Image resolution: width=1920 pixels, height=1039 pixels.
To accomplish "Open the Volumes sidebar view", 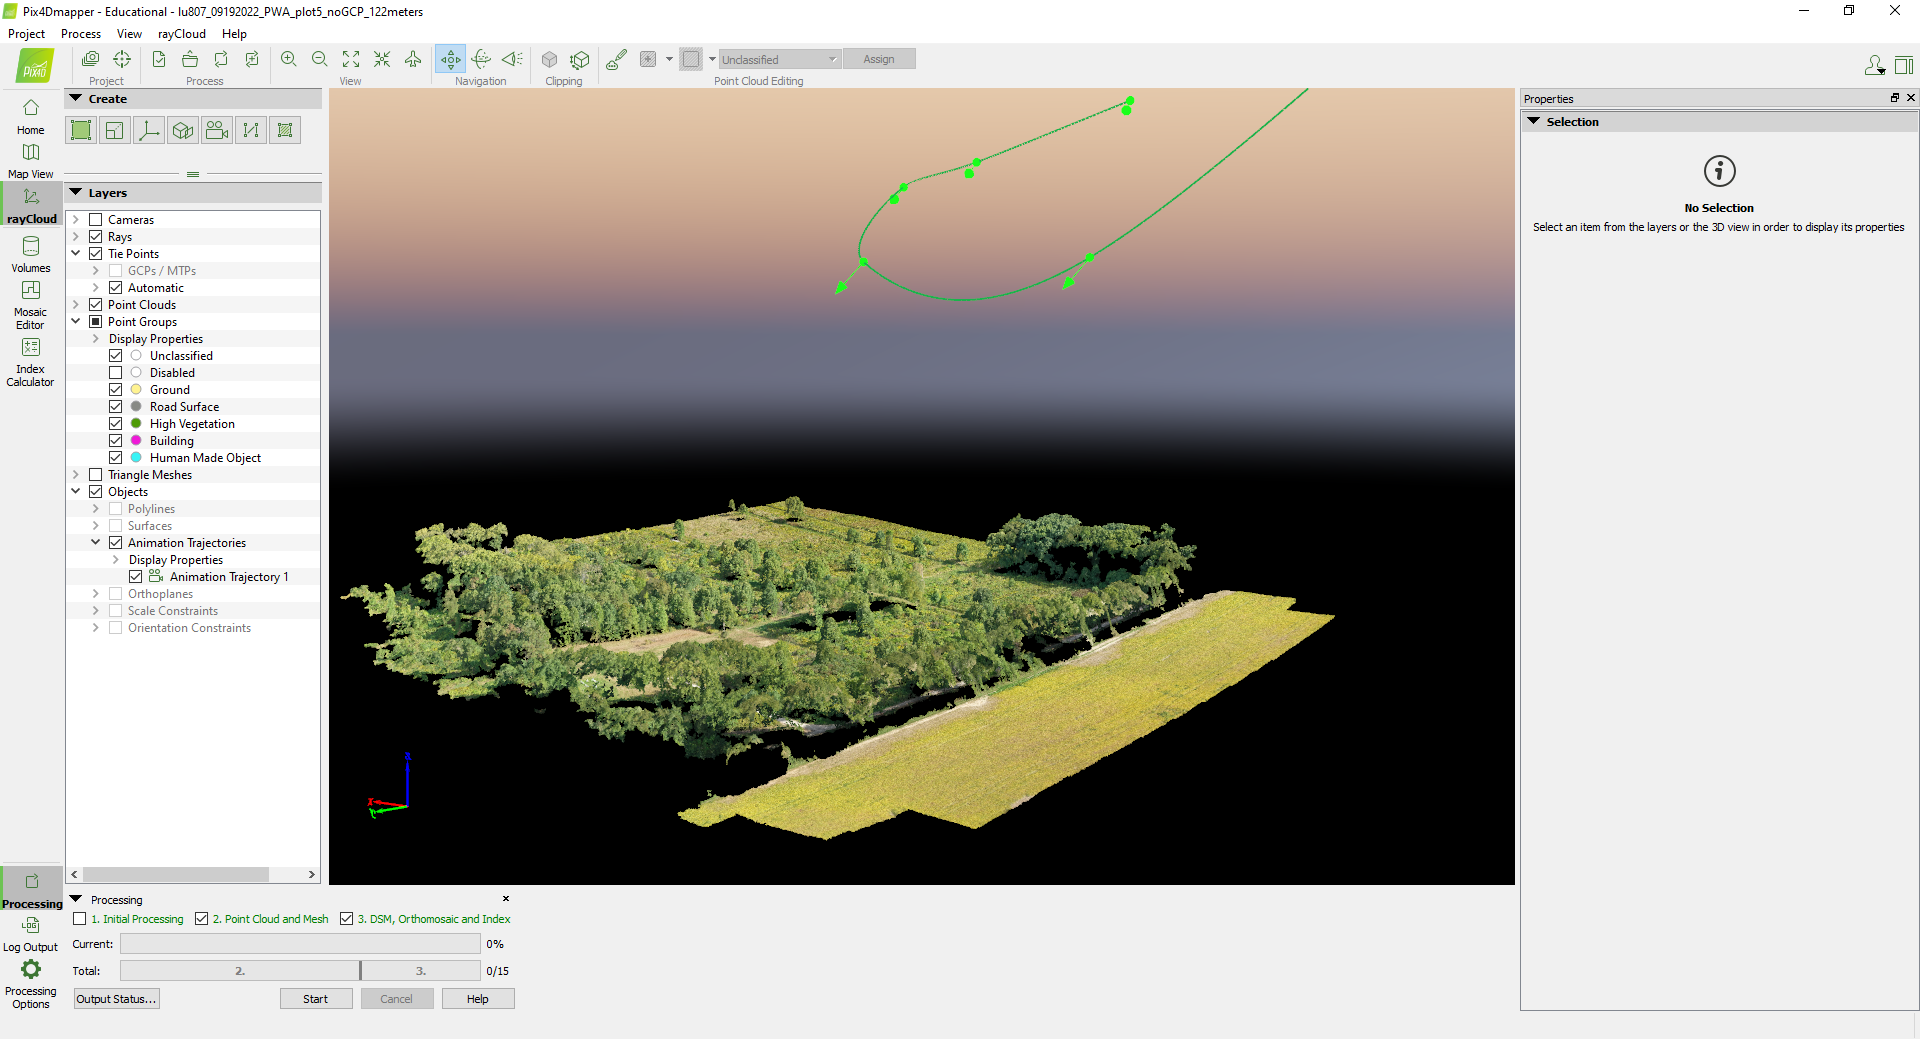I will coord(31,254).
